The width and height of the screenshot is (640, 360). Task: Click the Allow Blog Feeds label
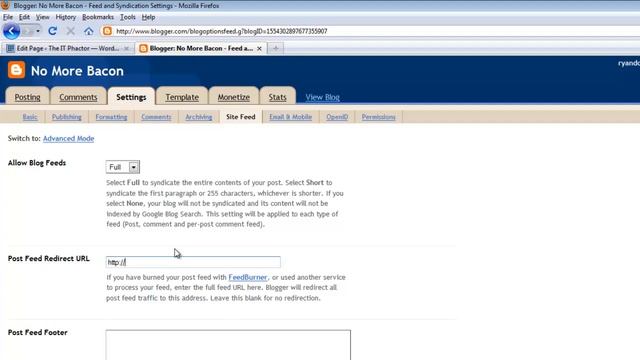coord(37,163)
